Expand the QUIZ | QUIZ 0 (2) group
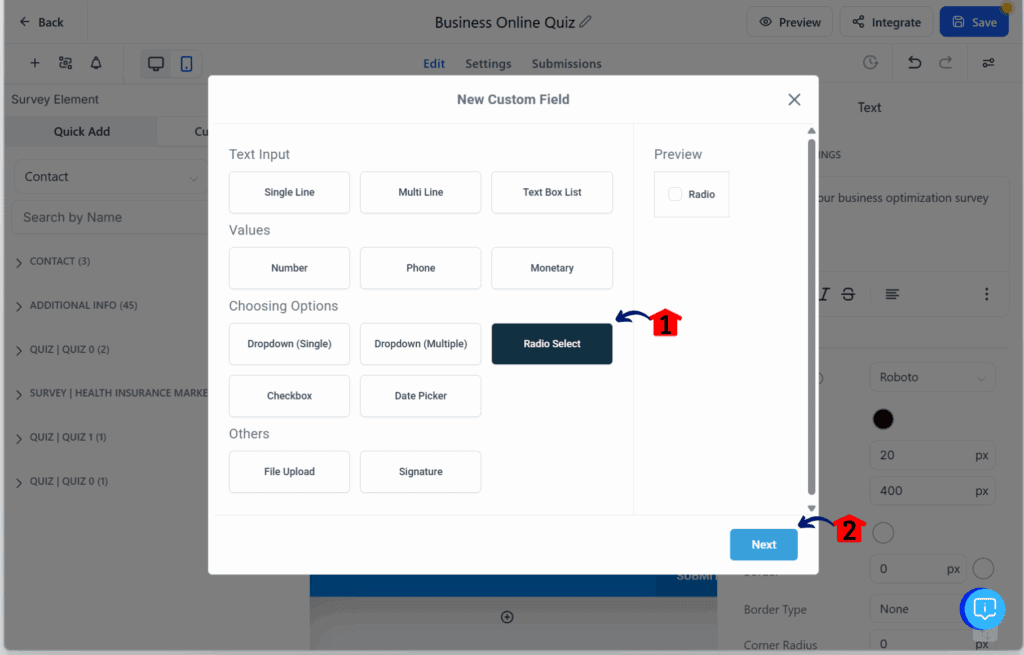 [x=63, y=349]
